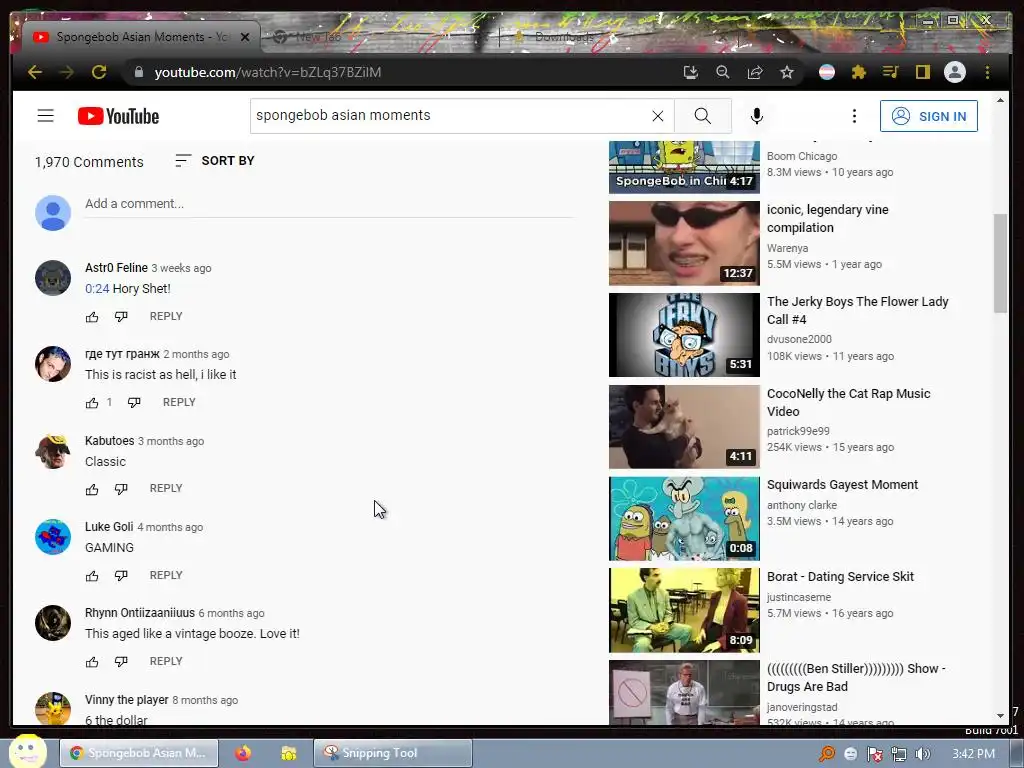Share this page icon in address bar
The width and height of the screenshot is (1024, 768).
point(755,72)
